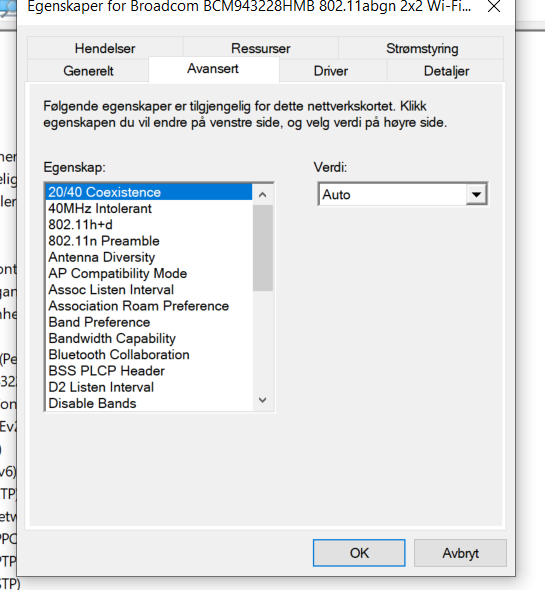This screenshot has height=590, width=545.
Task: Choose the 802.11h+d property
Action: [149, 224]
